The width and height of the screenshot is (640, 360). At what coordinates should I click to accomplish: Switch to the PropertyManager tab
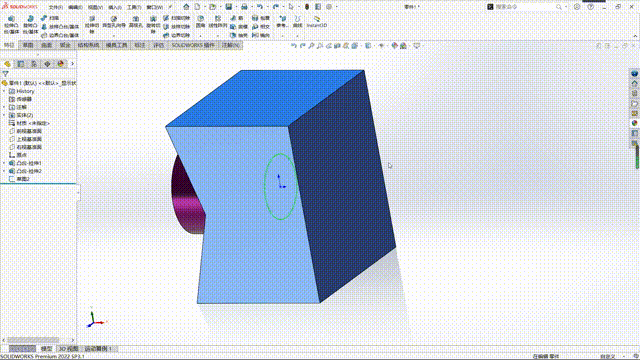pos(21,64)
